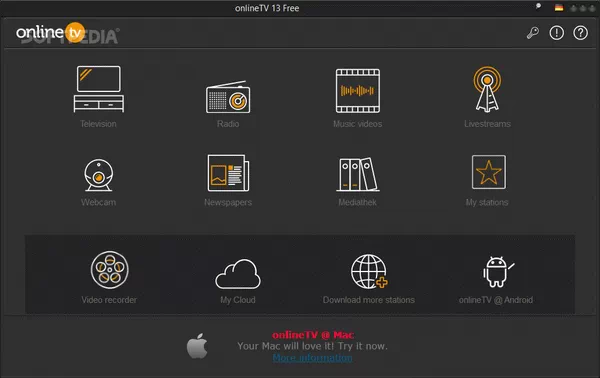The height and width of the screenshot is (378, 600).
Task: Click the speech bubble icon in title bar
Action: click(x=538, y=6)
